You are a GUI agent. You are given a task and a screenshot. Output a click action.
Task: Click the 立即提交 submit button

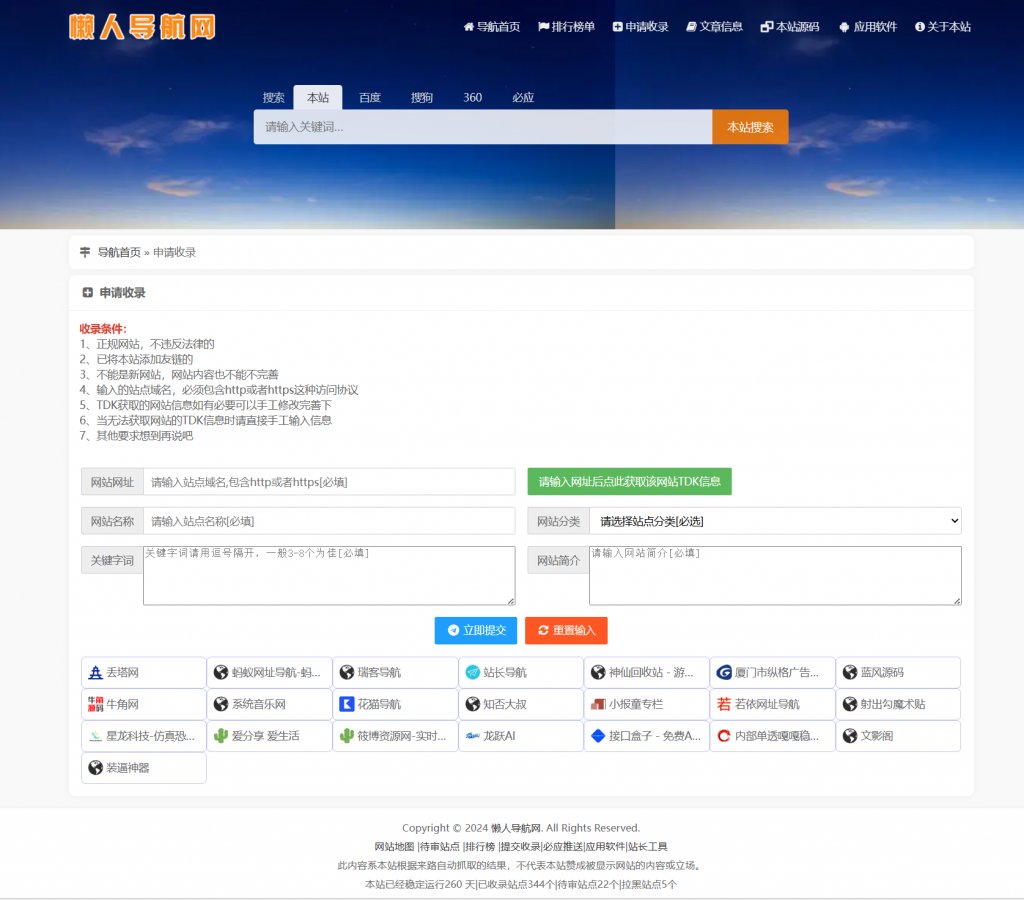tap(475, 630)
